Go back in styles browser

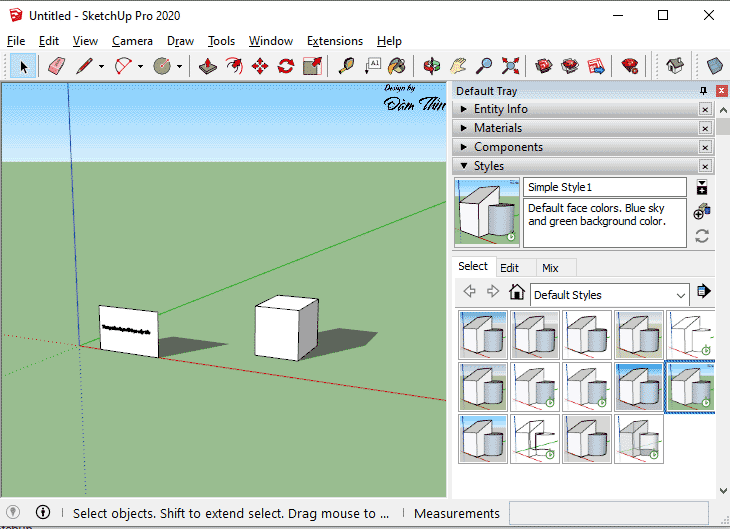[469, 292]
